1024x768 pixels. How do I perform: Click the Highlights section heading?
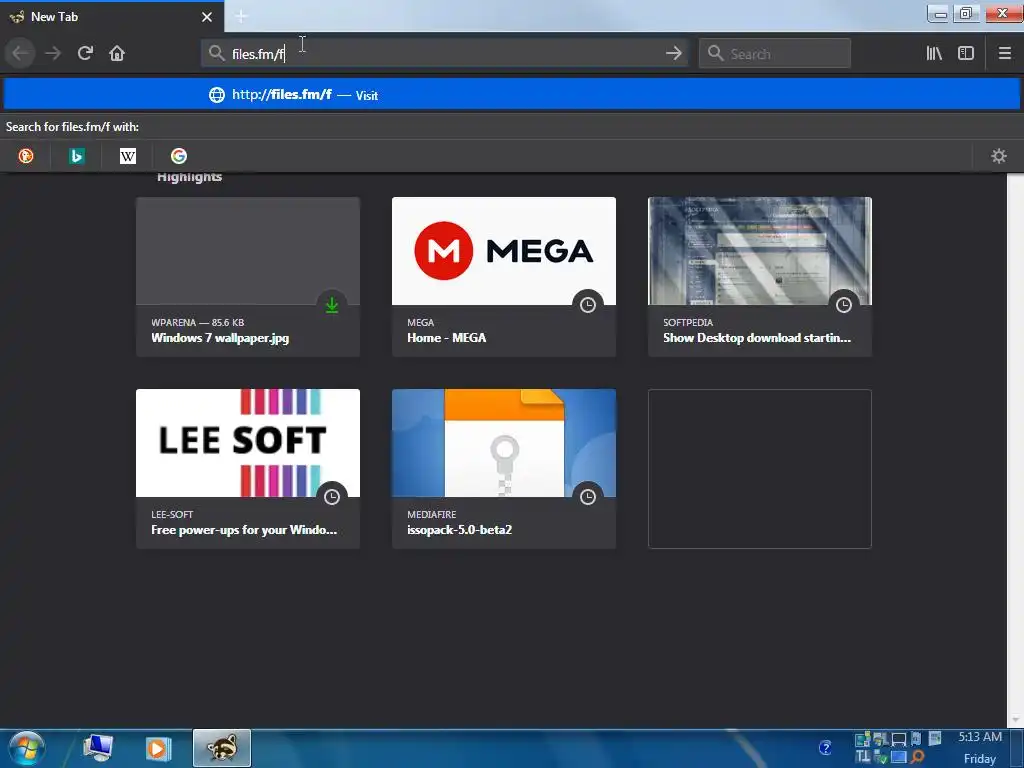pos(189,177)
